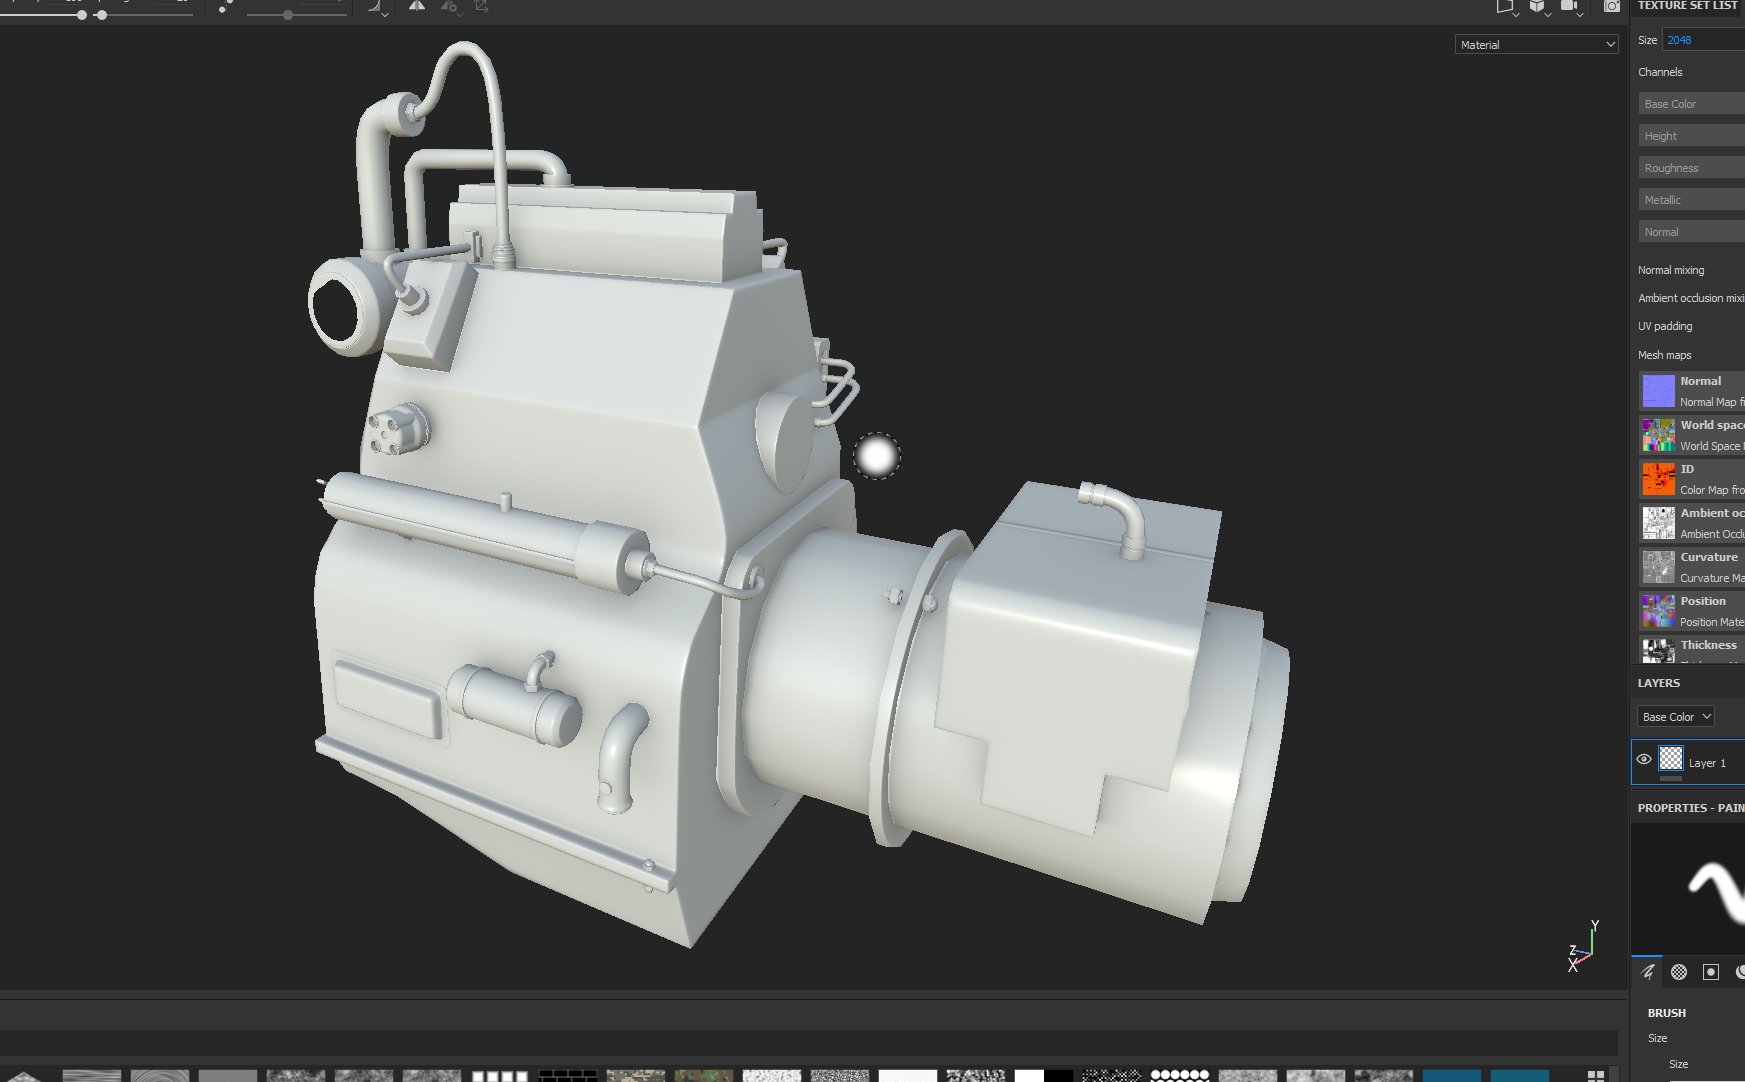Open perspective view mode icon
The image size is (1745, 1082).
tap(1504, 6)
